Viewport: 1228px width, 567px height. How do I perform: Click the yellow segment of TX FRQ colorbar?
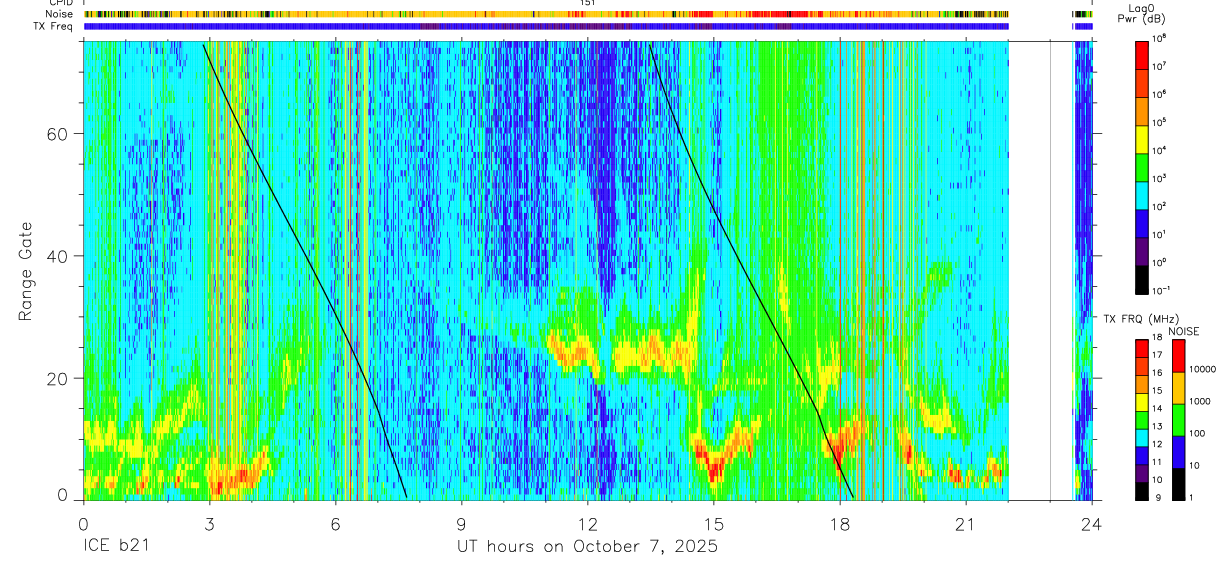point(1141,402)
